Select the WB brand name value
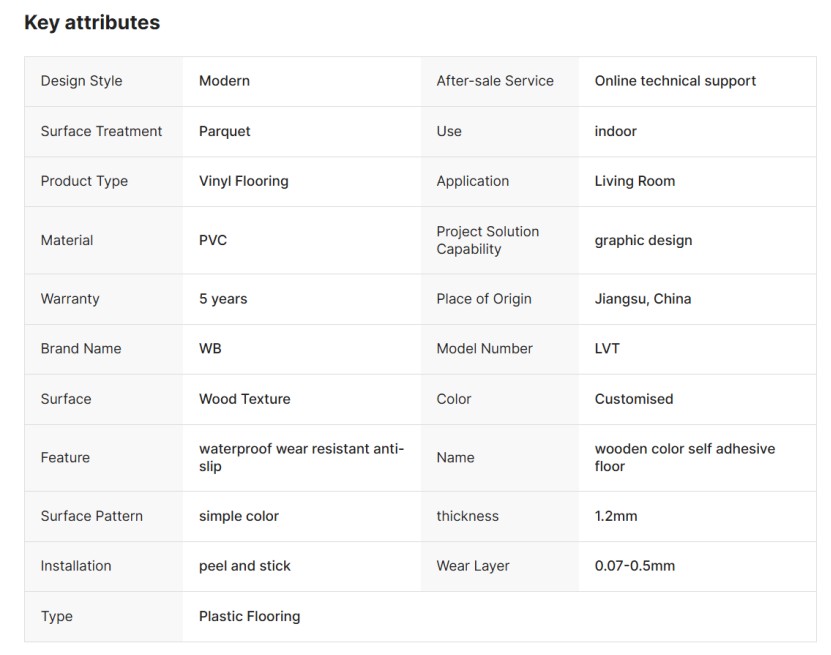 pyautogui.click(x=210, y=348)
